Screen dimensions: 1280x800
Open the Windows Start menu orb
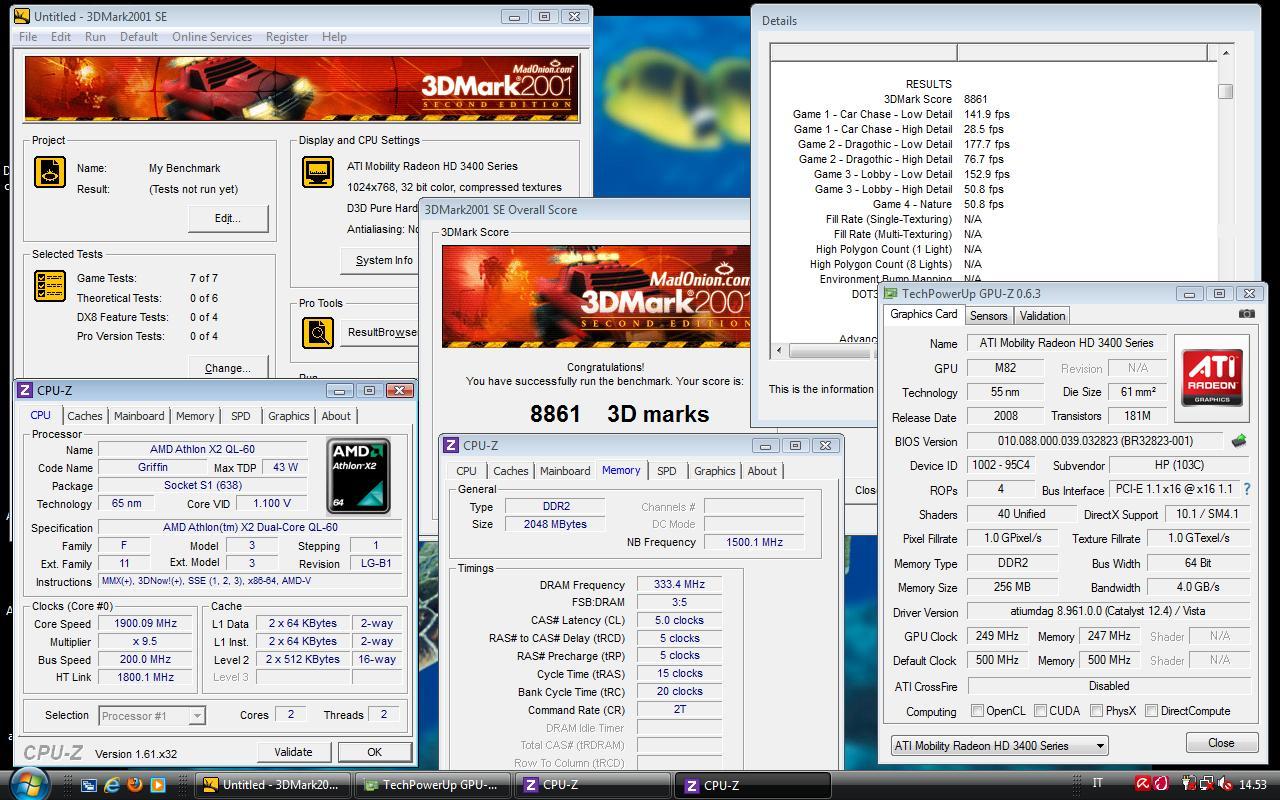coord(28,783)
